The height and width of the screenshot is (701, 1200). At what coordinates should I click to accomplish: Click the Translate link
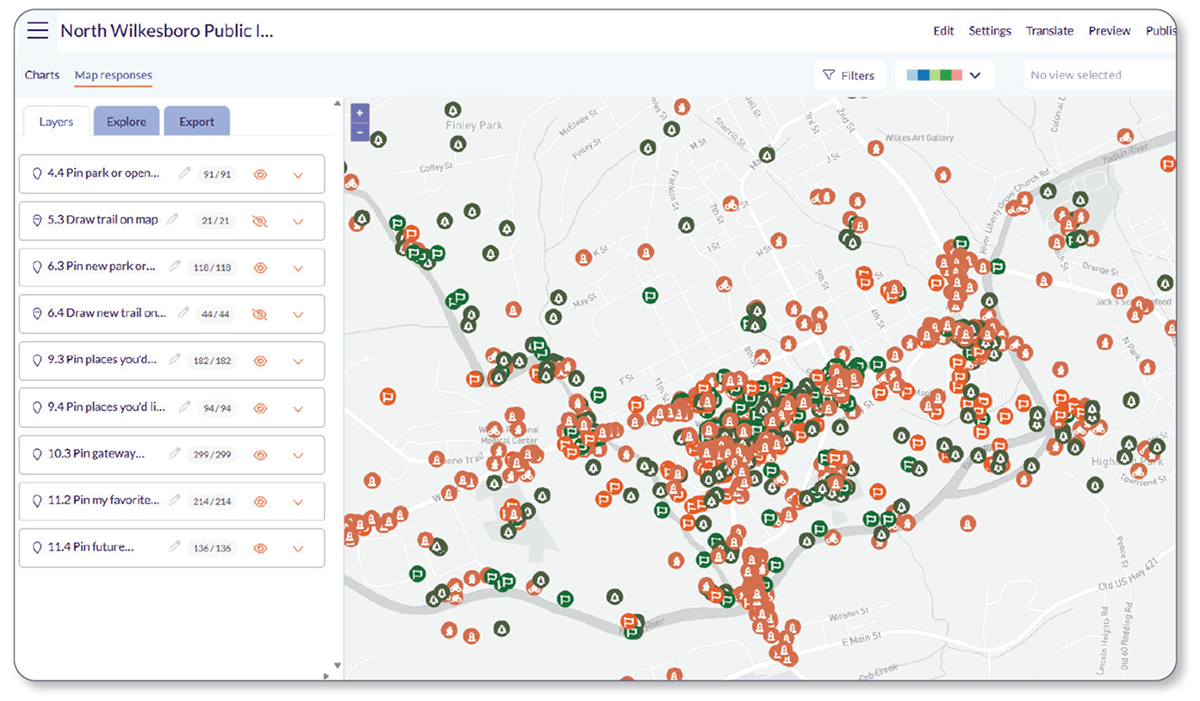1049,30
